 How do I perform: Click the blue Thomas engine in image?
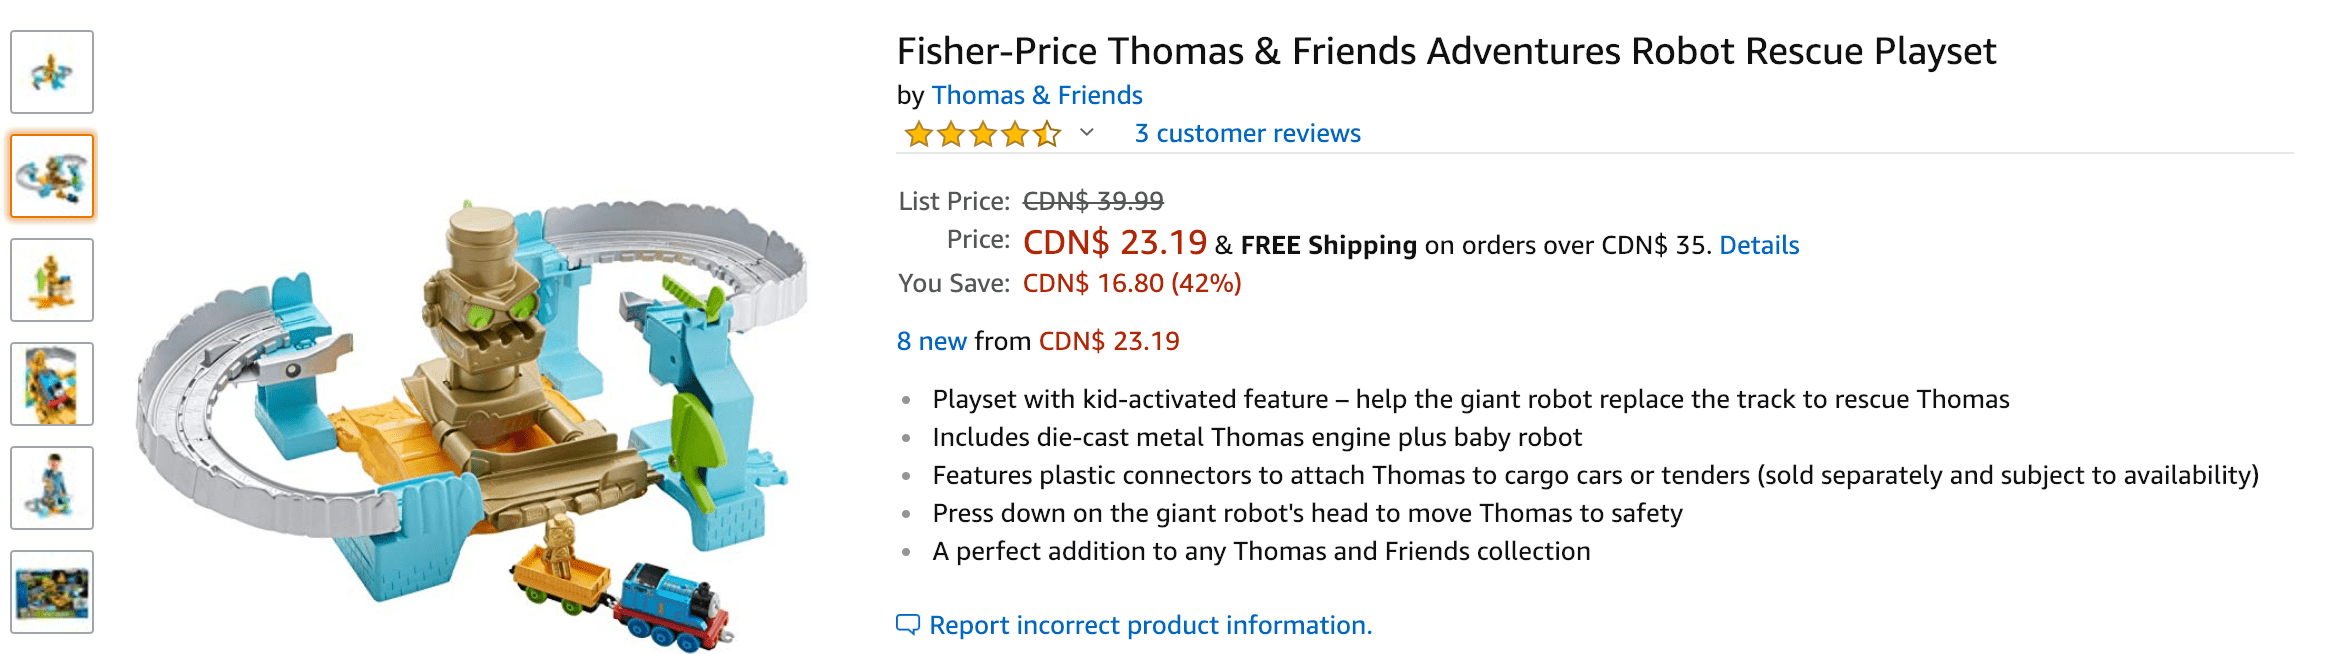point(674,604)
